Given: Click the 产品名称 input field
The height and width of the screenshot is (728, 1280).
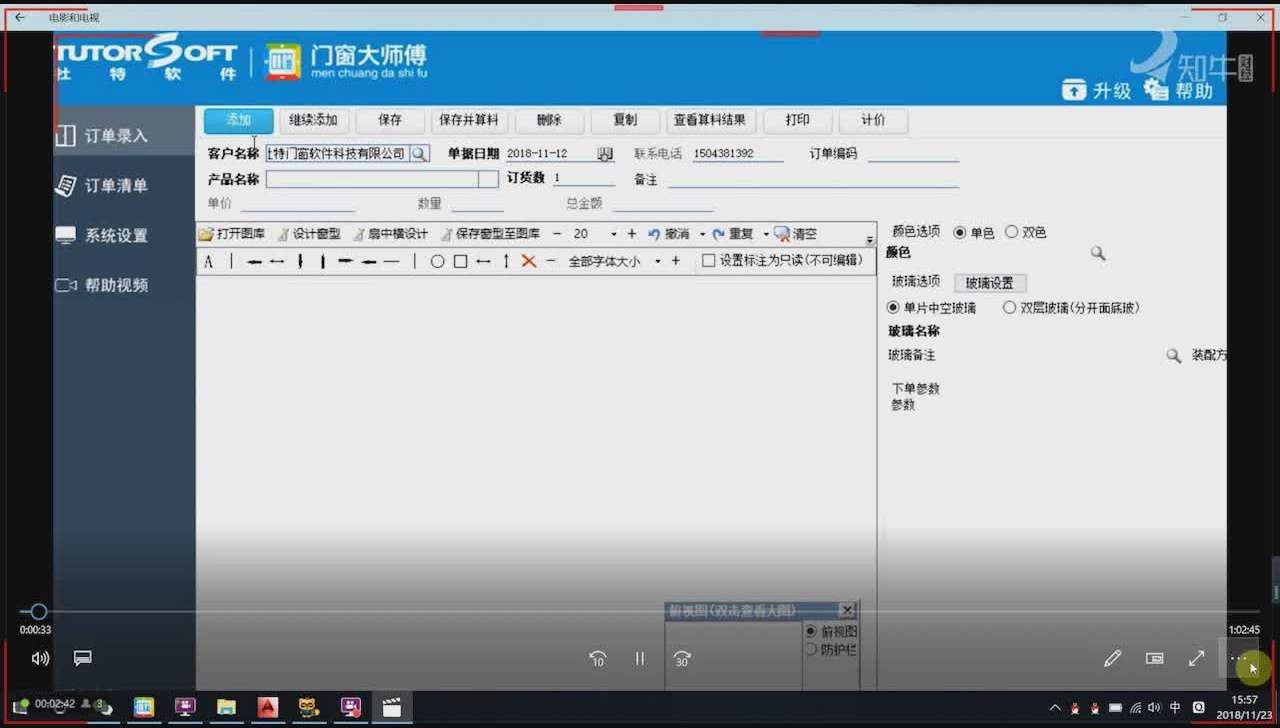Looking at the screenshot, I should (372, 179).
